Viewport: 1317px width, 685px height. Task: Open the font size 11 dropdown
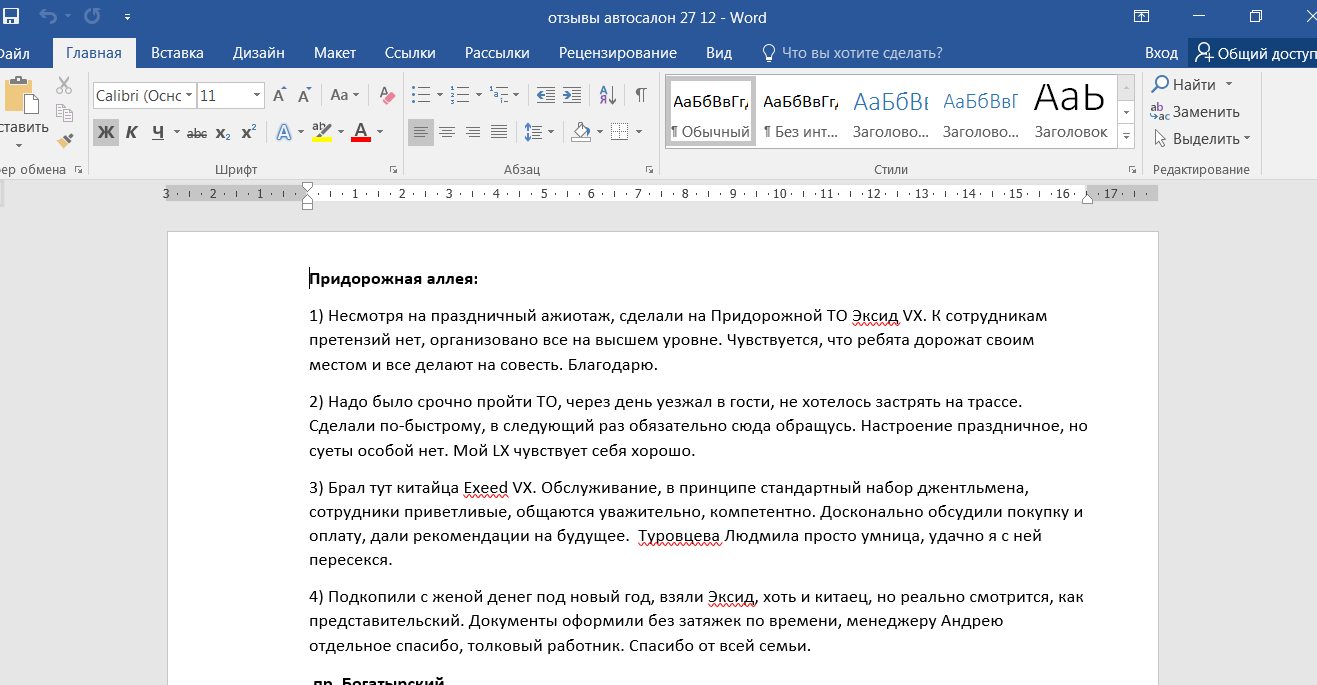[x=257, y=96]
